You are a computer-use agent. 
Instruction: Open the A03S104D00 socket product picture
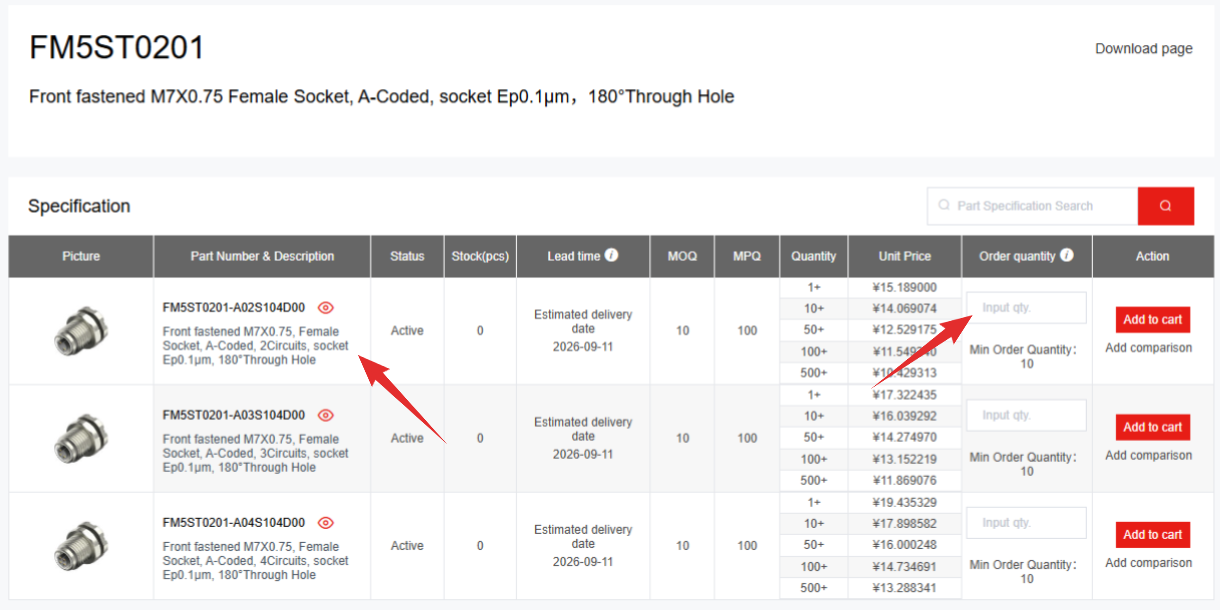pyautogui.click(x=81, y=438)
